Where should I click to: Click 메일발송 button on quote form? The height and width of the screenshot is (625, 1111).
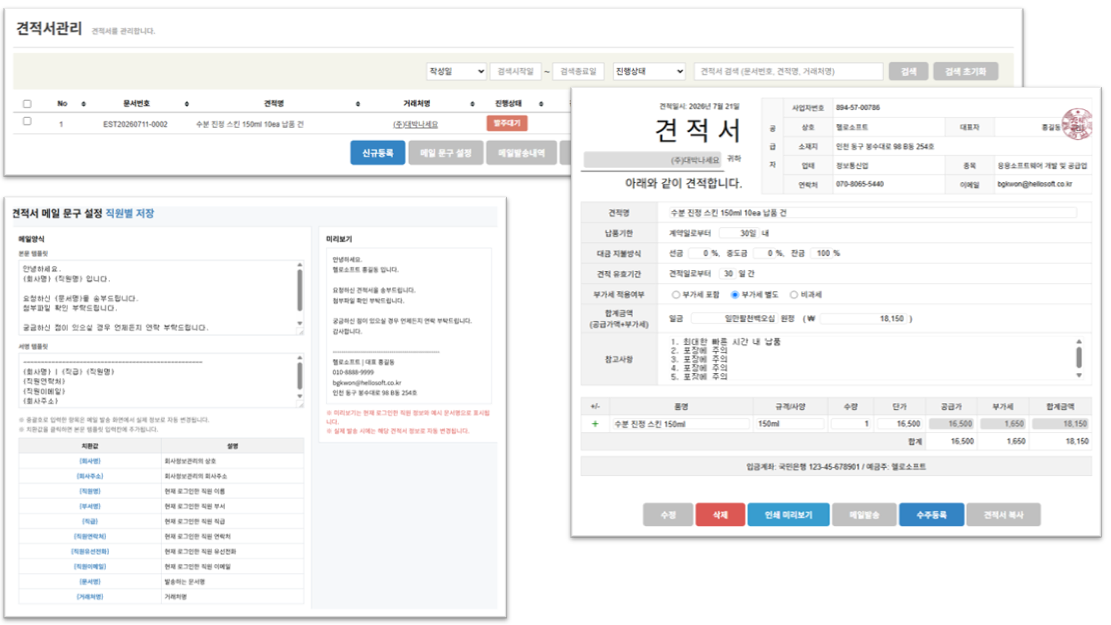[864, 514]
